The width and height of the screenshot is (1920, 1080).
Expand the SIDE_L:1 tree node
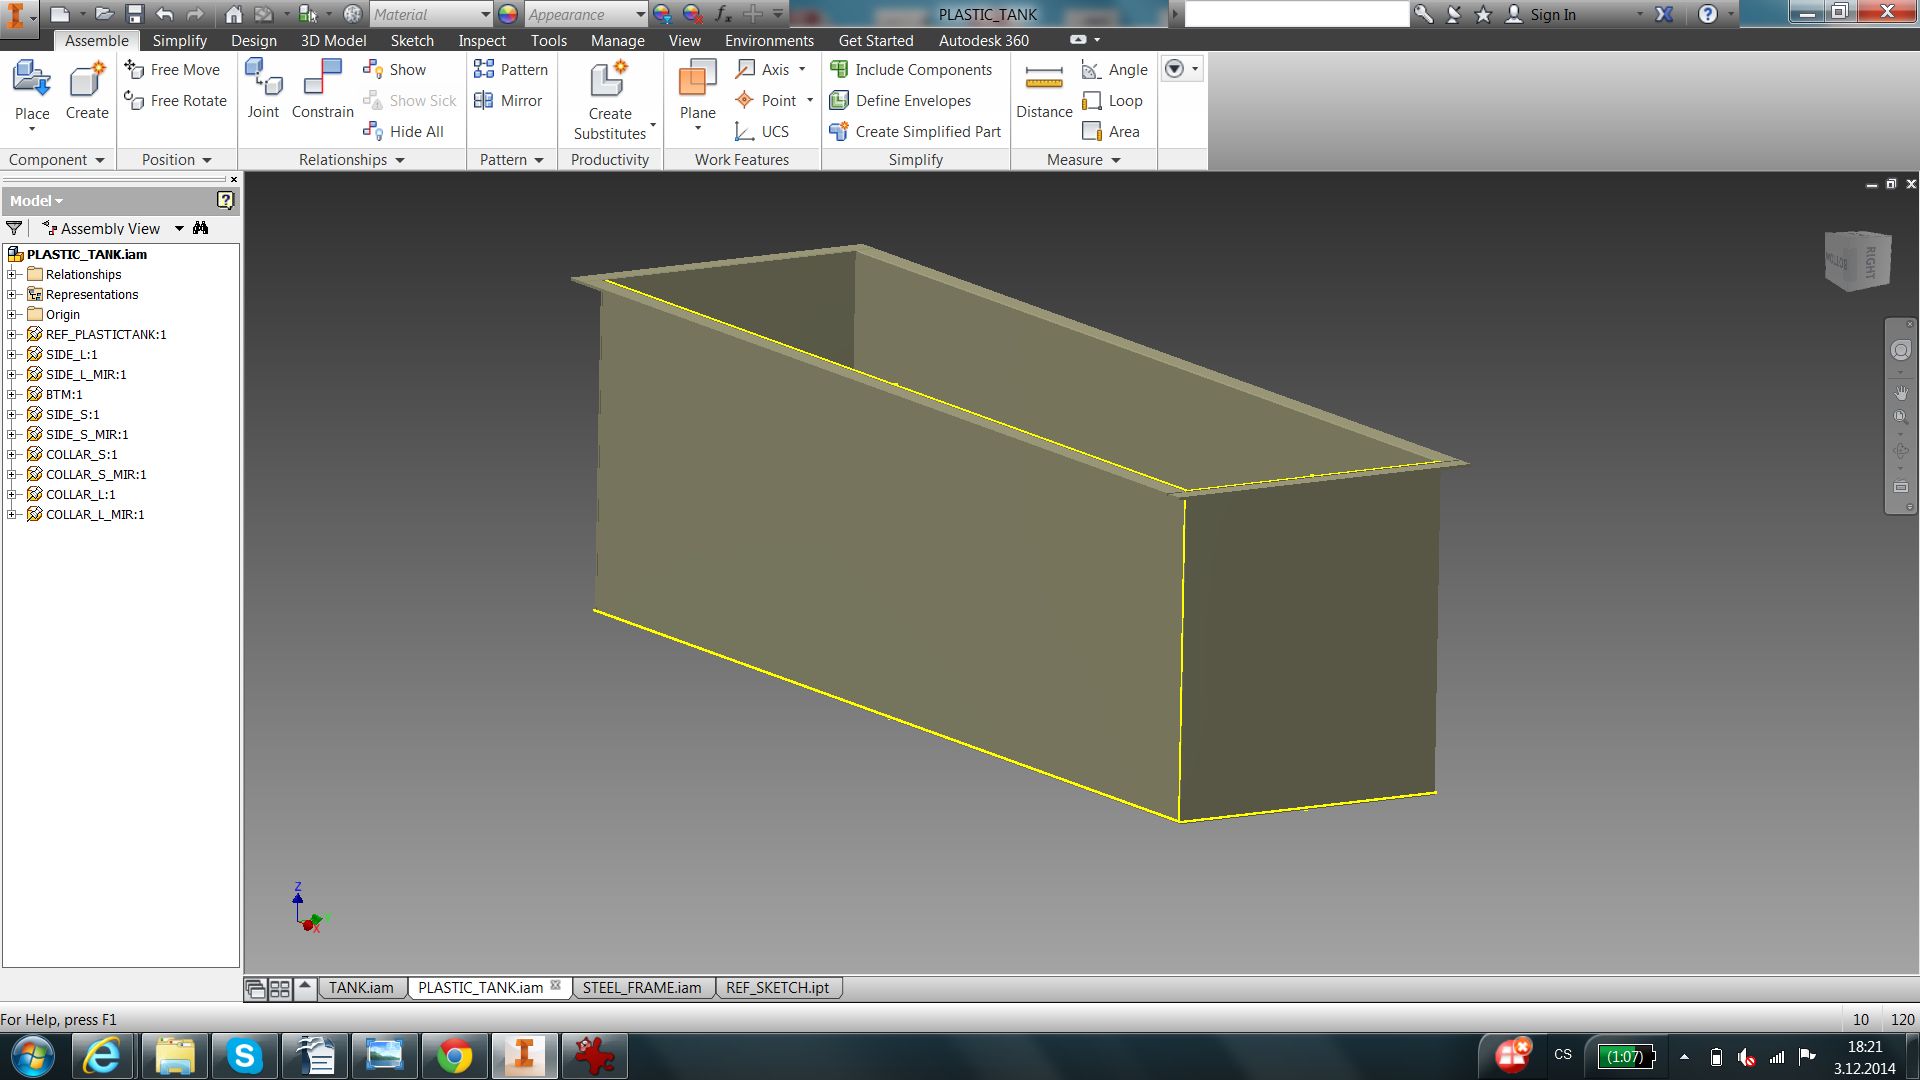pyautogui.click(x=12, y=354)
